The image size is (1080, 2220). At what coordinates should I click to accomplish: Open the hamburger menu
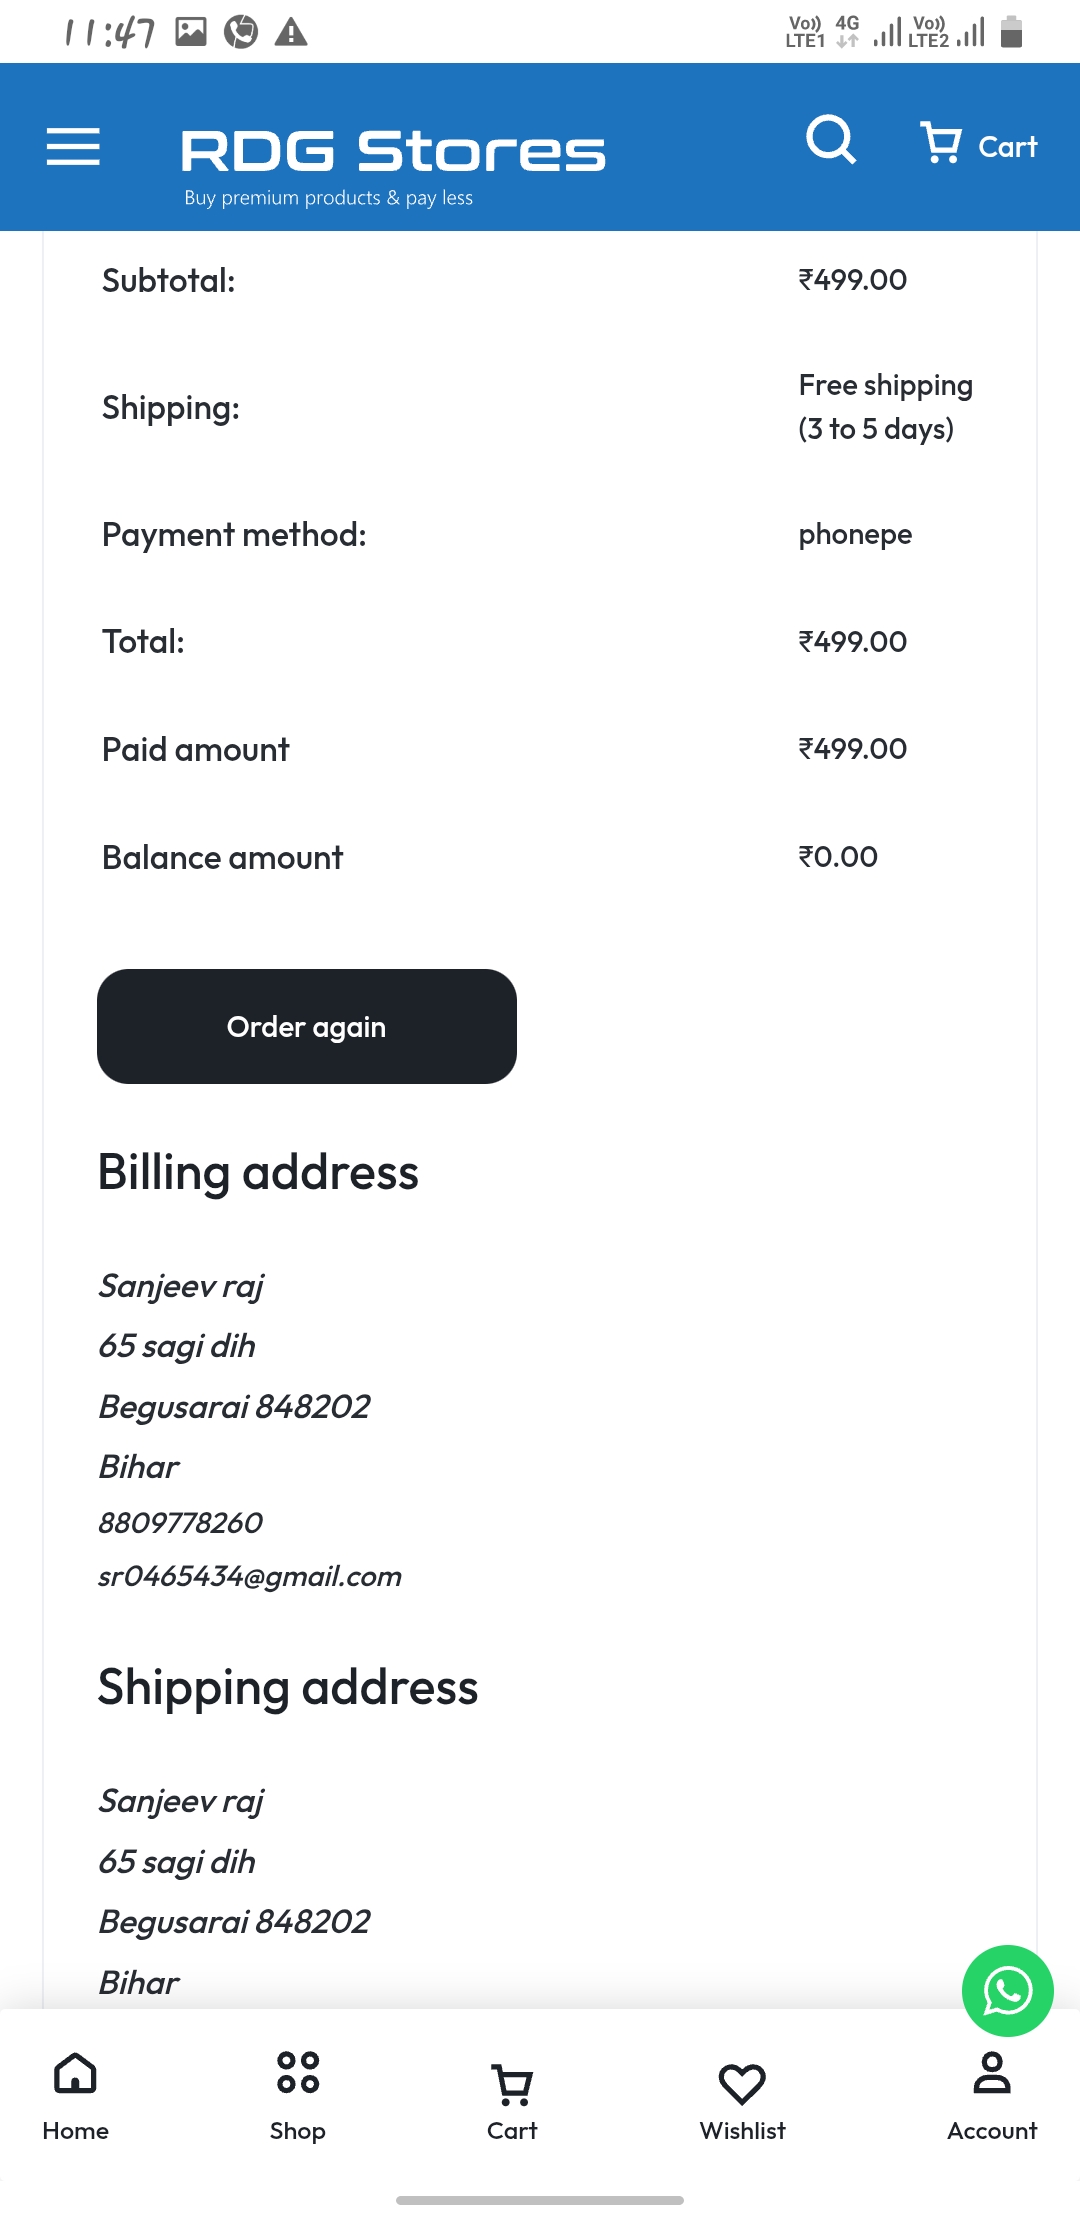click(73, 147)
